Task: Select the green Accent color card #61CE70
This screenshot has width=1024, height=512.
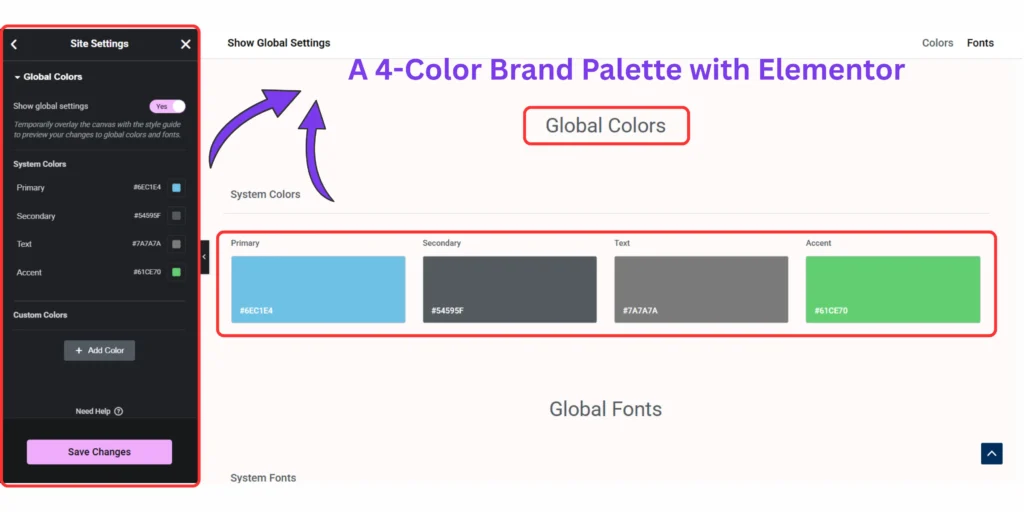Action: 893,289
